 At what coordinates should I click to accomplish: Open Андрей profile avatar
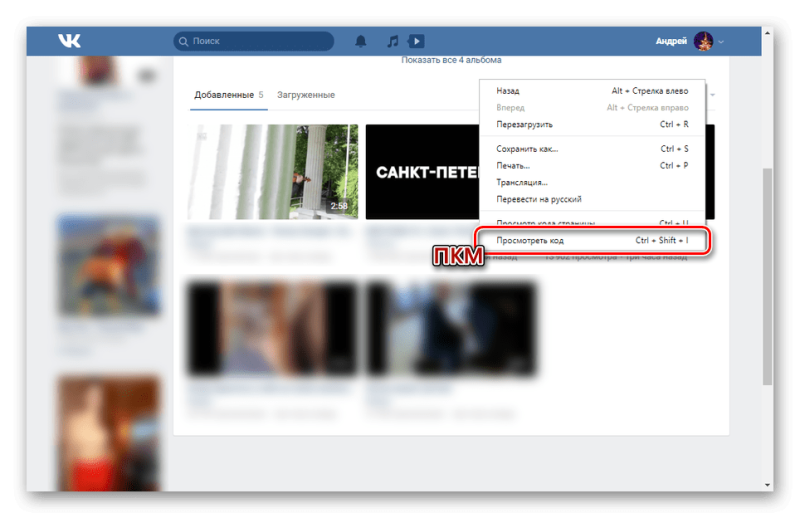click(703, 41)
